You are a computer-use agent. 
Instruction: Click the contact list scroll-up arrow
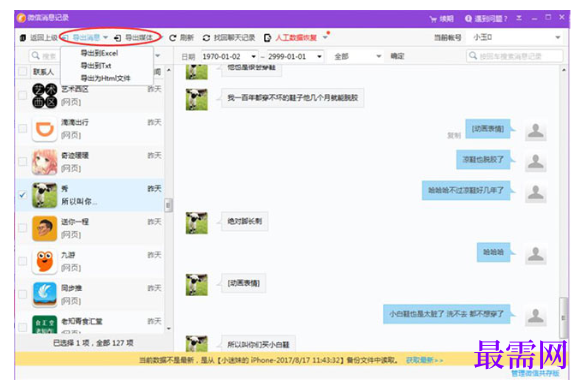click(x=169, y=70)
